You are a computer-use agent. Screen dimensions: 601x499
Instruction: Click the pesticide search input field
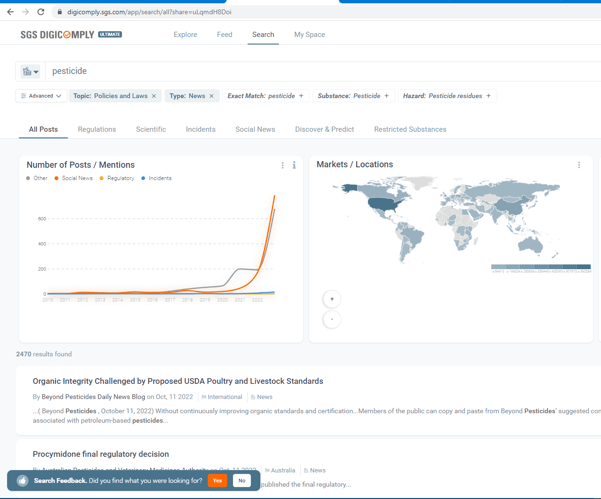coord(300,71)
